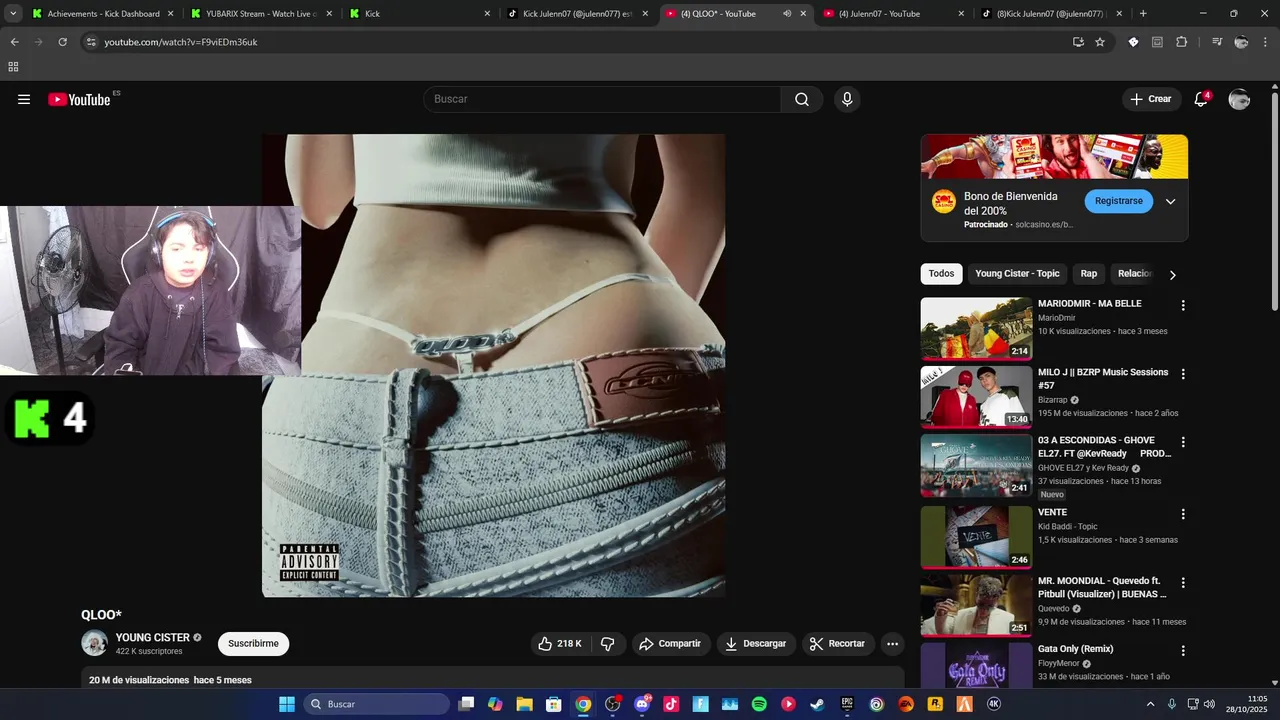The height and width of the screenshot is (720, 1280).
Task: Switch to Achievements - Kick Dashboard tab
Action: coord(101,14)
